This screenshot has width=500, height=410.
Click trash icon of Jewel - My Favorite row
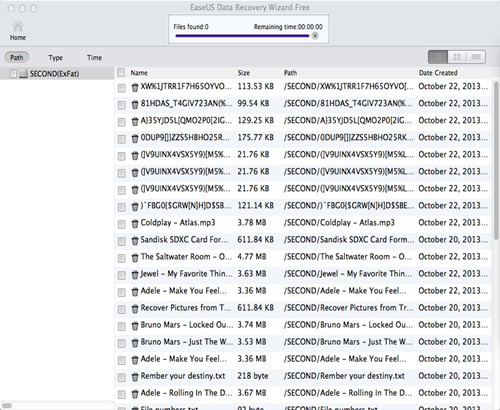pyautogui.click(x=135, y=274)
